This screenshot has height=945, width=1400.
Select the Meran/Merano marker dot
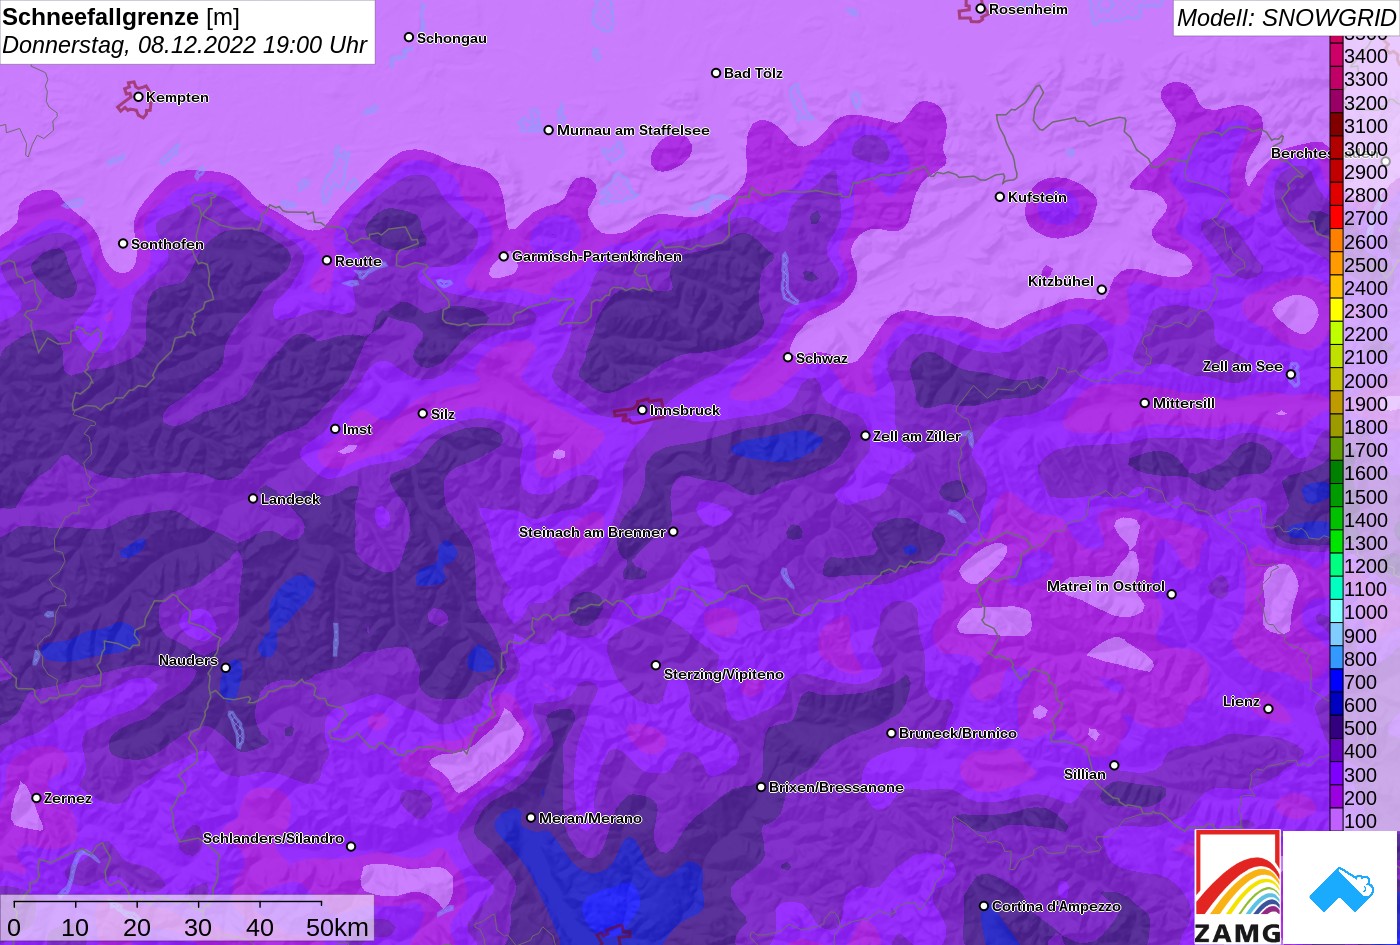(x=531, y=818)
